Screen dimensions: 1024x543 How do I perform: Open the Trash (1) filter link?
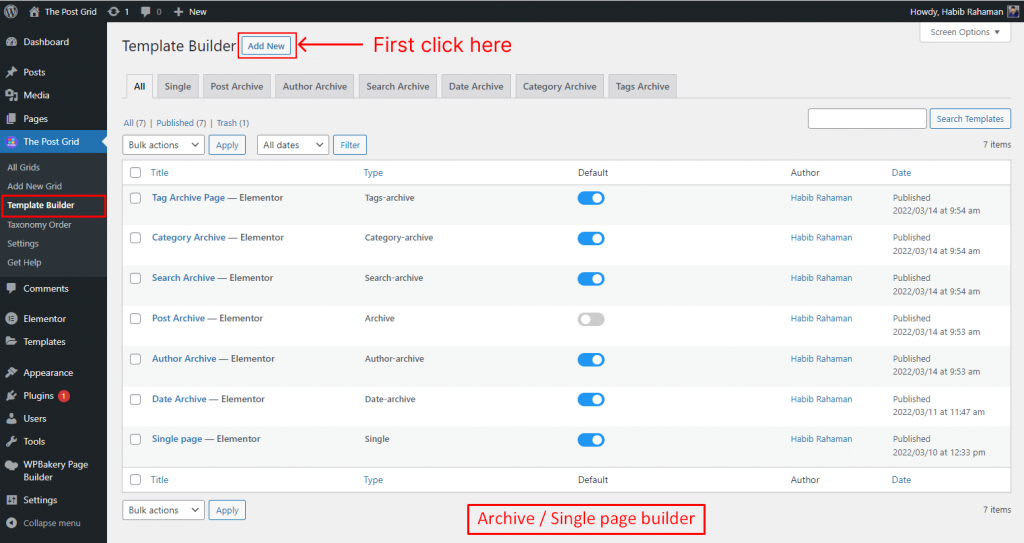[x=232, y=123]
